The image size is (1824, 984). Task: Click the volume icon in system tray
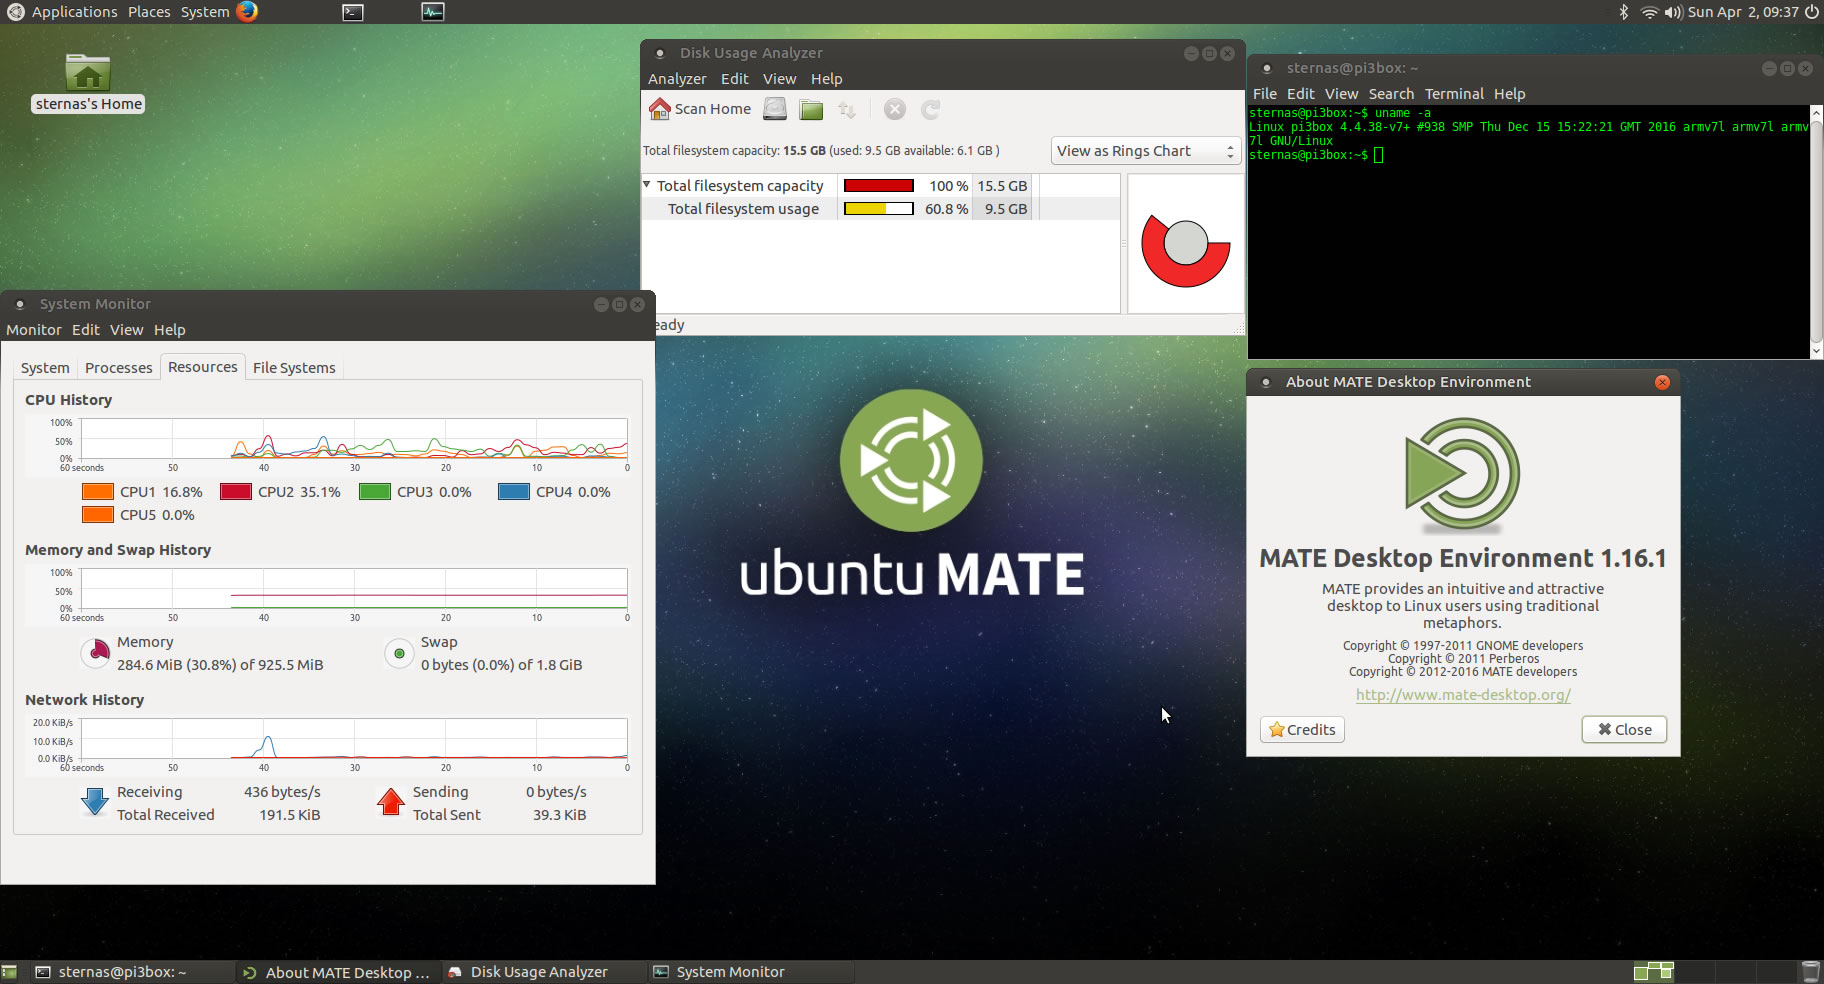(1673, 12)
